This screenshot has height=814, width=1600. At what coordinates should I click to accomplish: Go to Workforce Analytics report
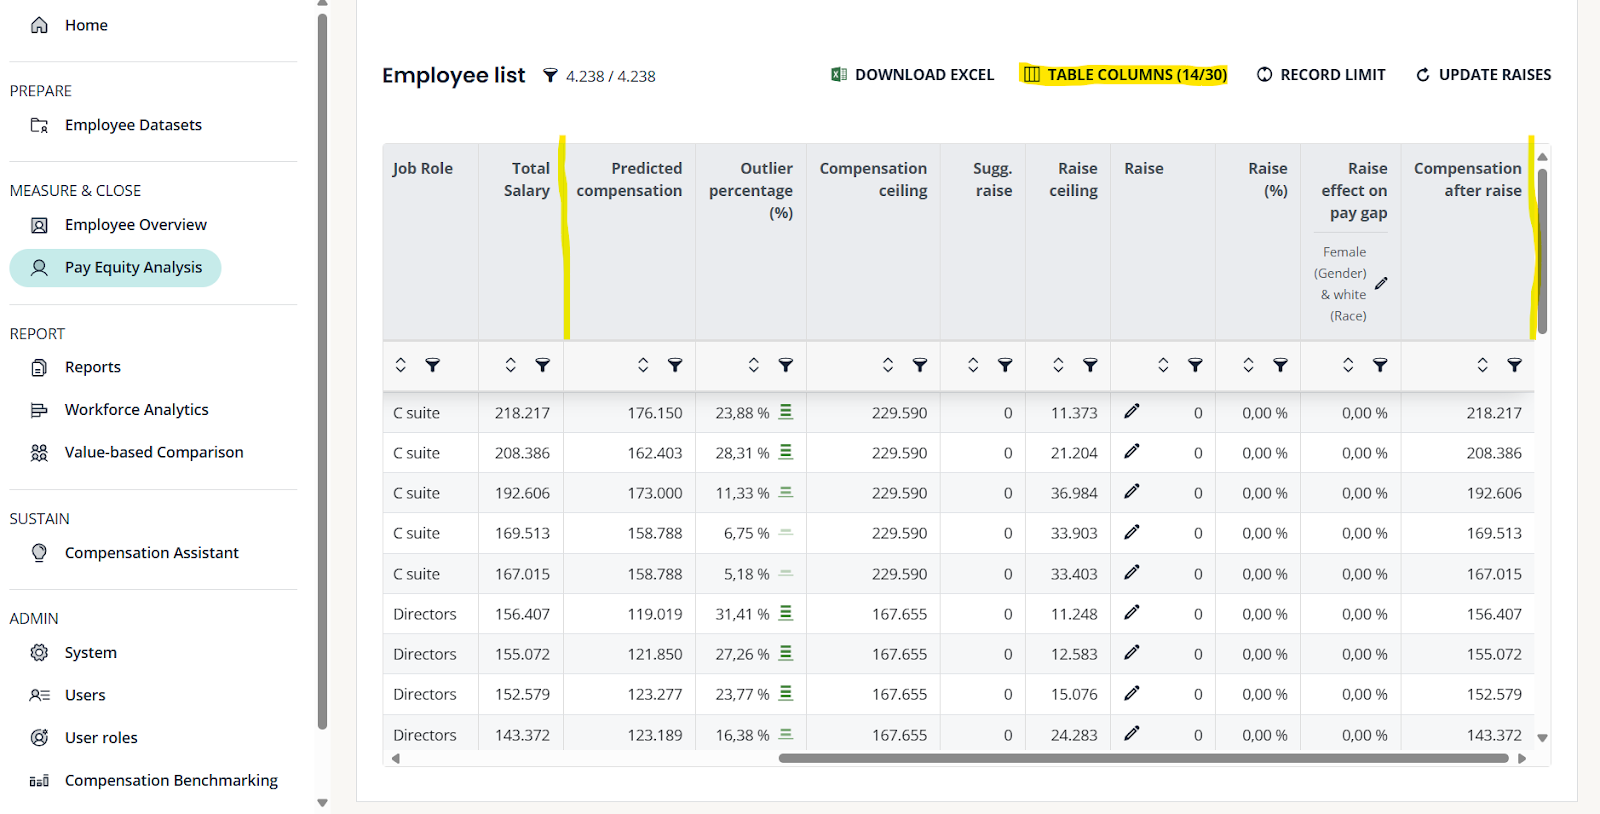pos(136,410)
